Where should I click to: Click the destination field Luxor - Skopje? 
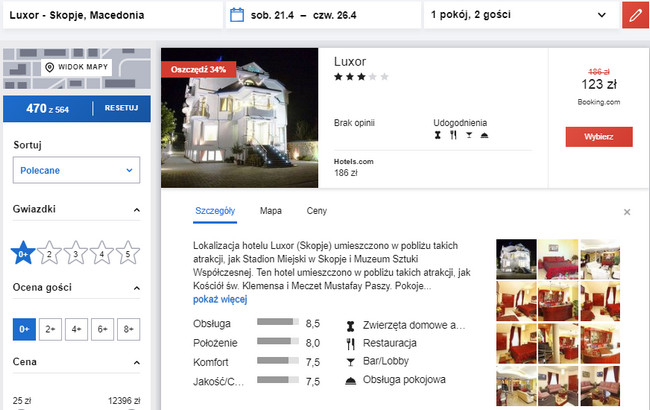(112, 15)
